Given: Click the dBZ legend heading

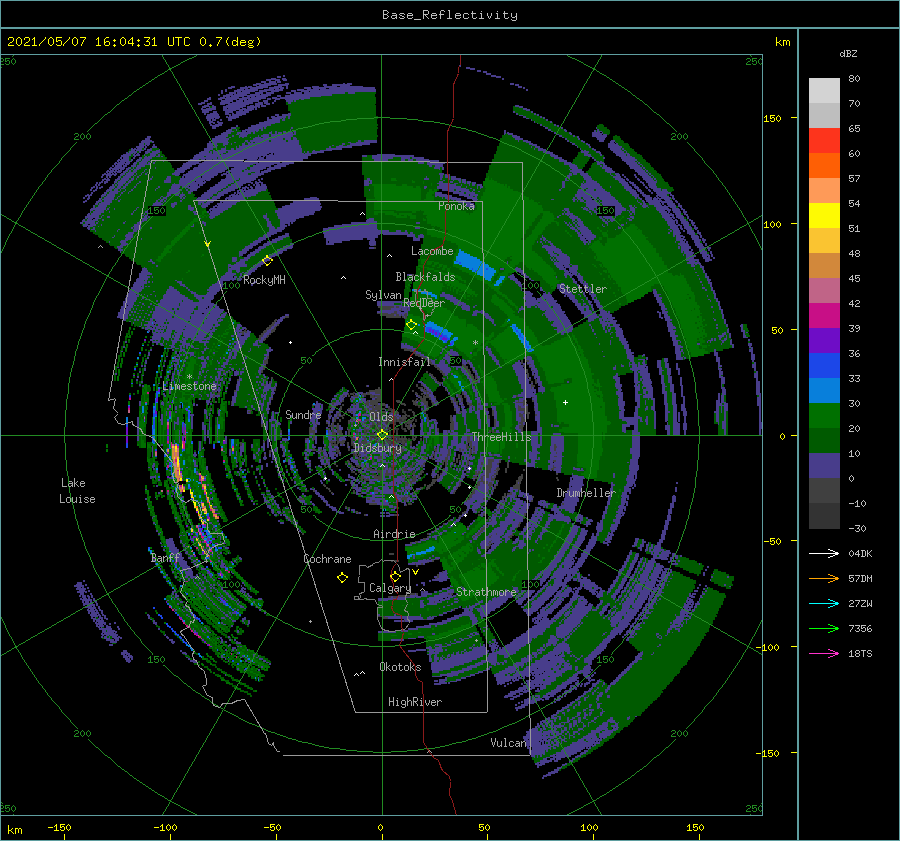Looking at the screenshot, I should [x=848, y=53].
